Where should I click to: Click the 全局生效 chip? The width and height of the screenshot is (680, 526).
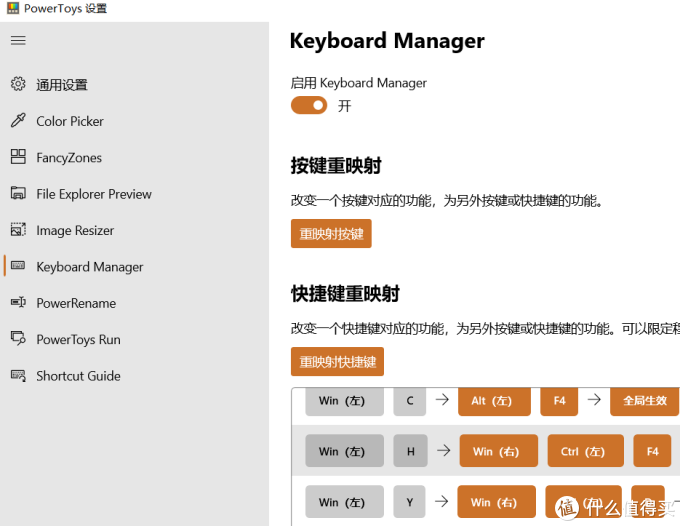pos(644,401)
